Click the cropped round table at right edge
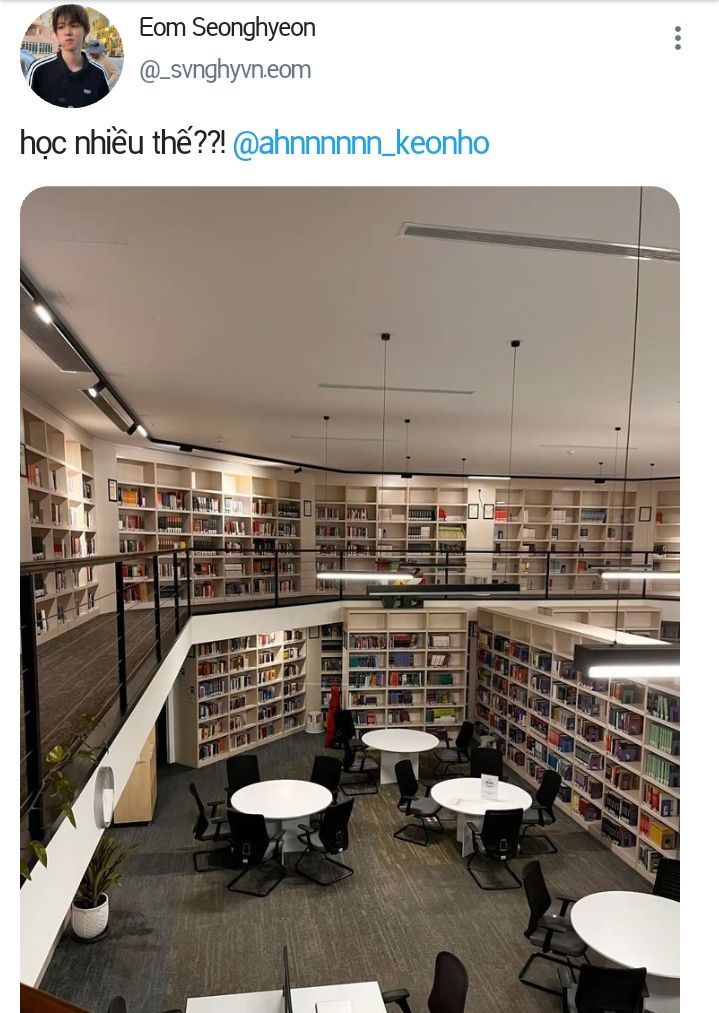 (x=626, y=931)
